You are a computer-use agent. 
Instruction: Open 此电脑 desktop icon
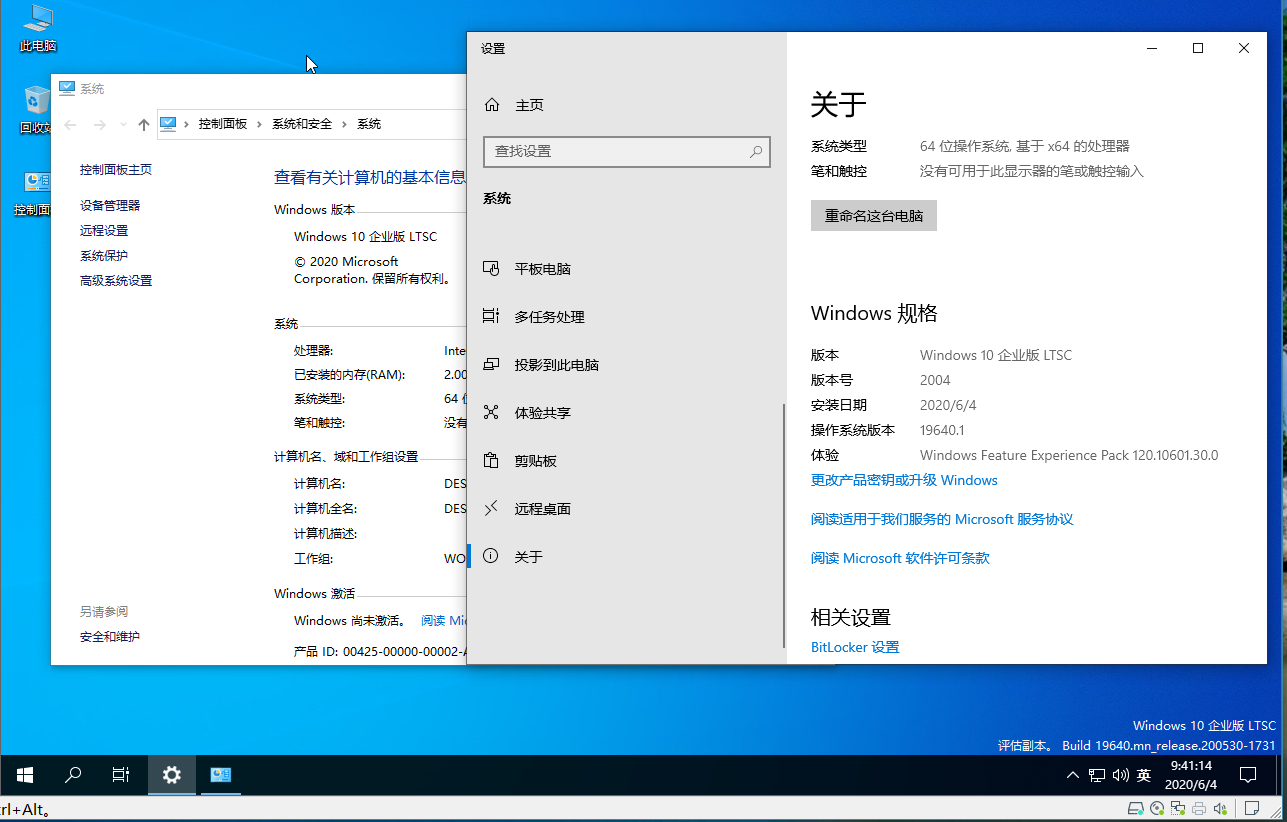[38, 29]
